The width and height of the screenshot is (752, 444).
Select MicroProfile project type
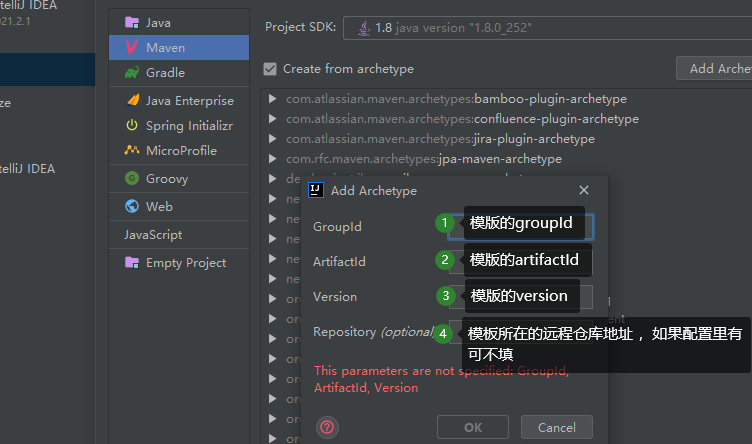pos(179,151)
